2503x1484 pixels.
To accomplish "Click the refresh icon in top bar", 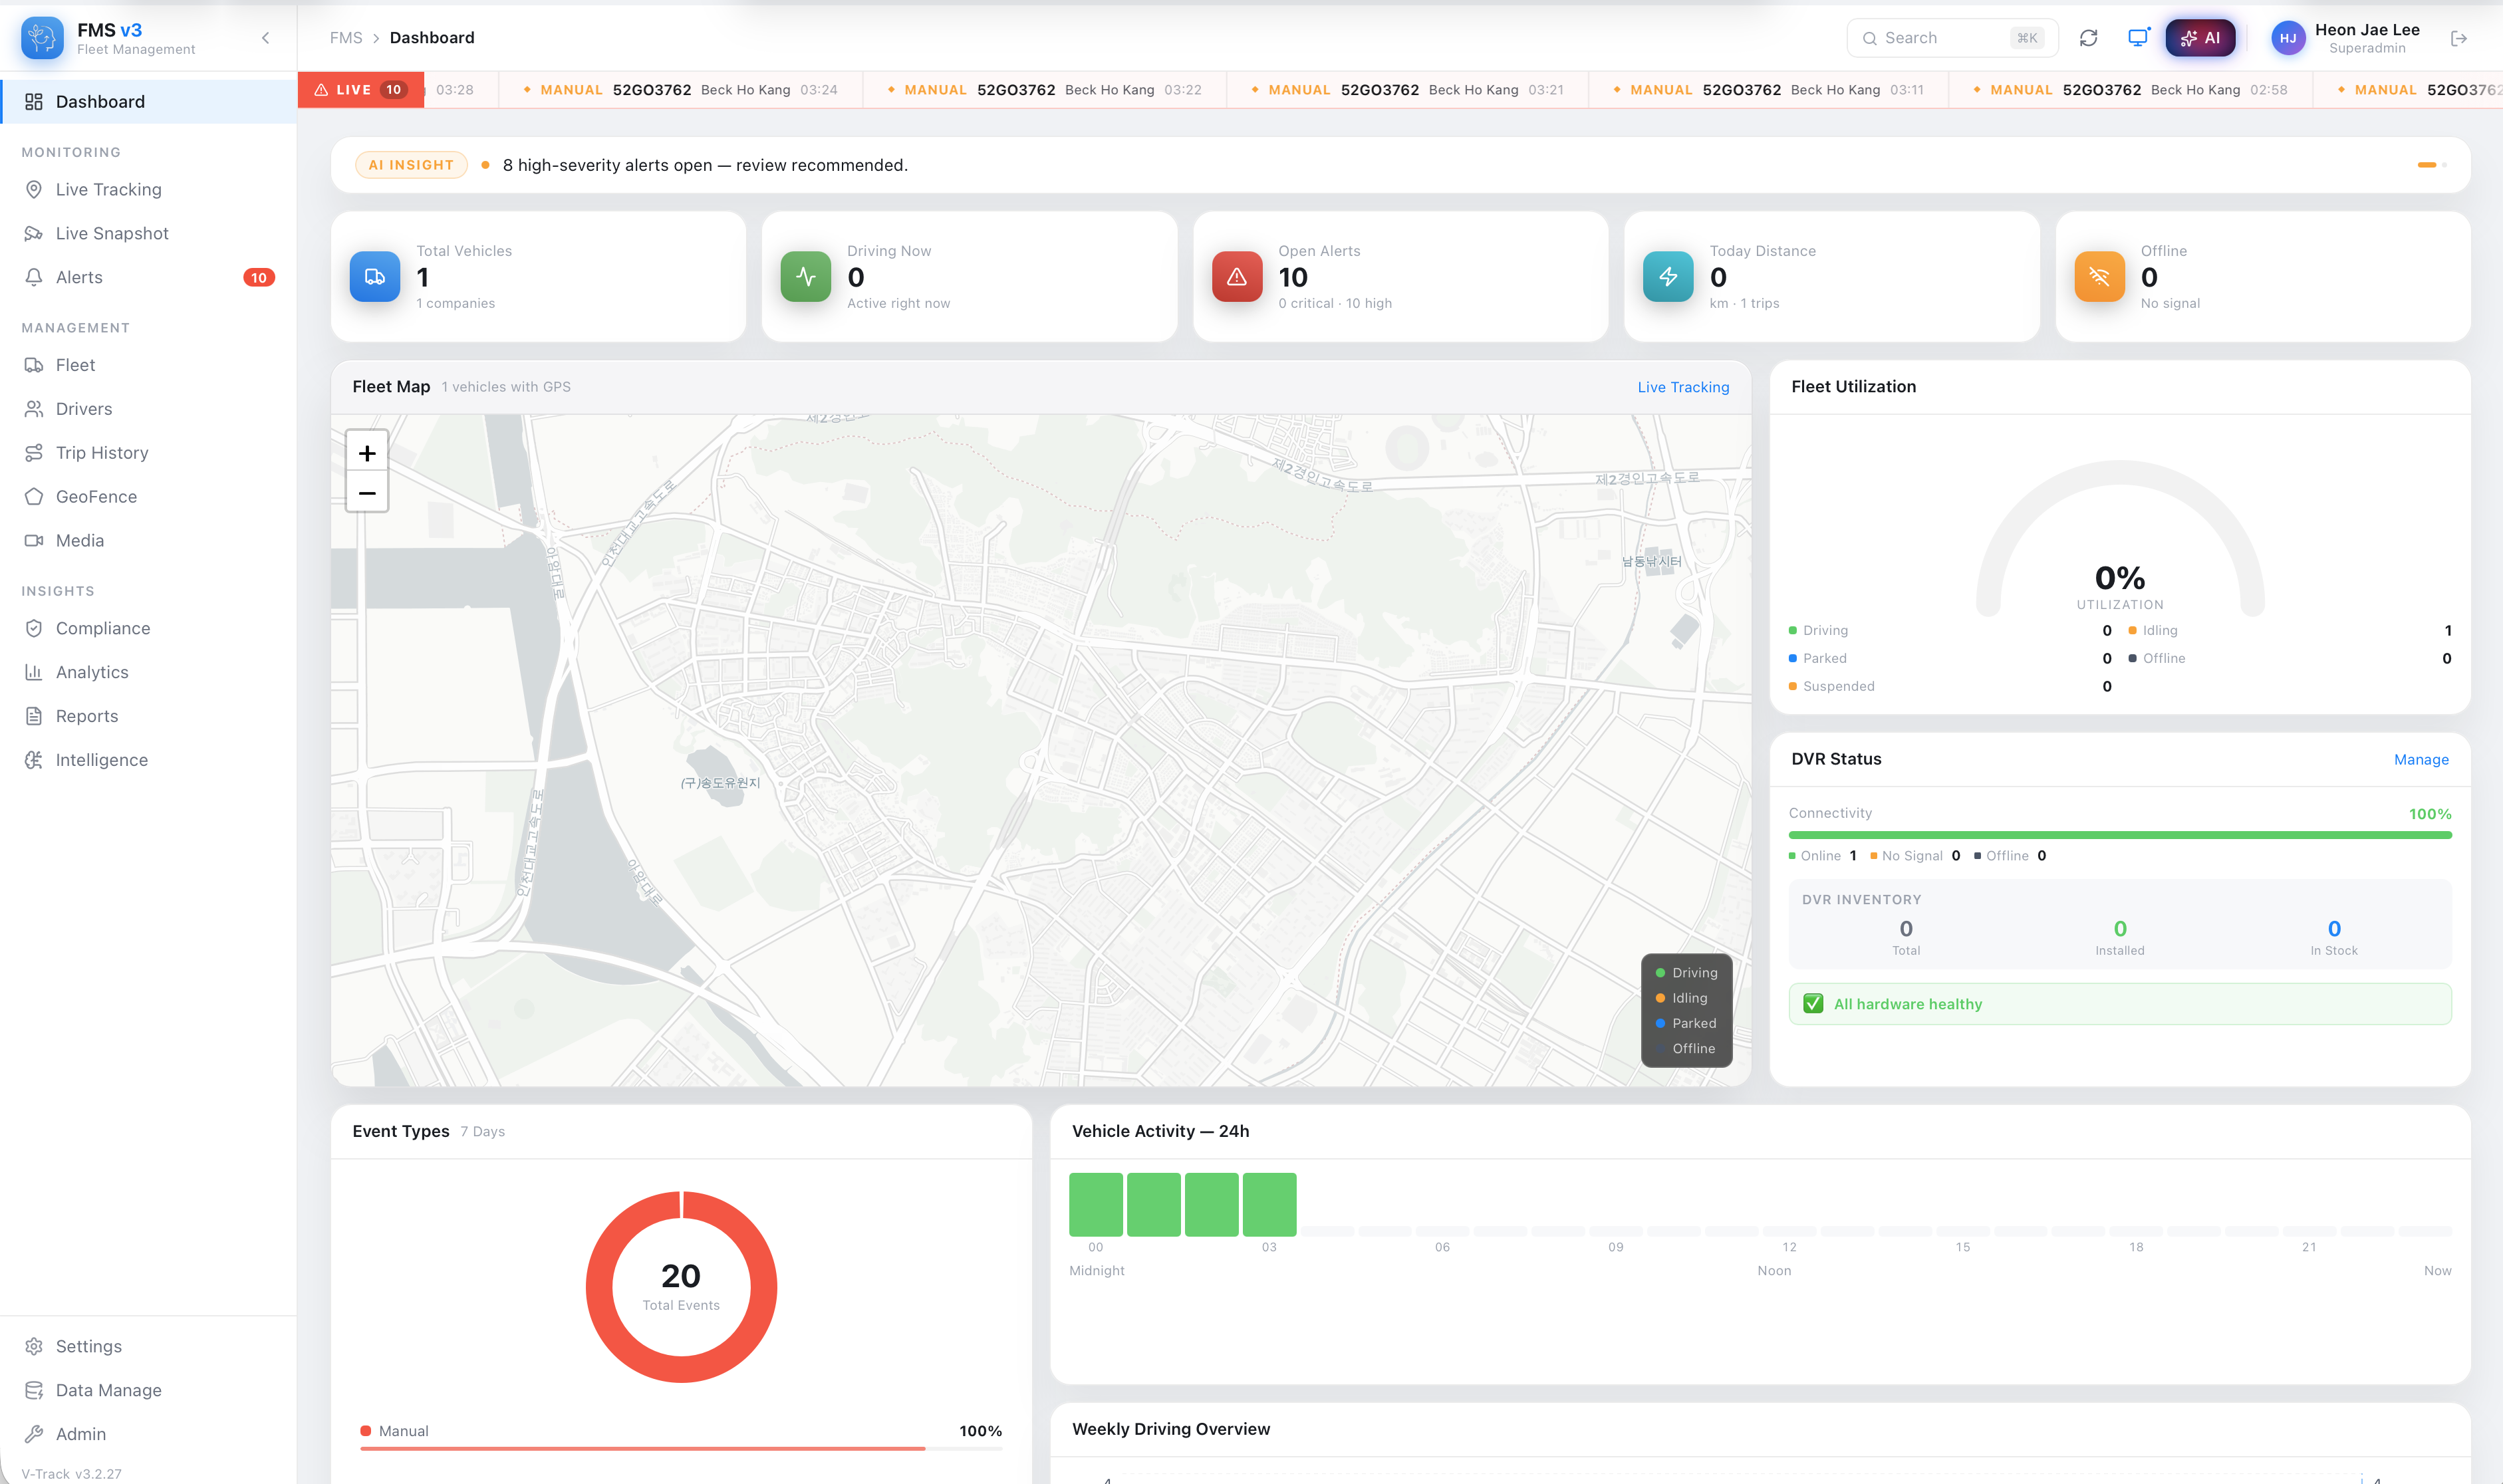I will [x=2088, y=38].
